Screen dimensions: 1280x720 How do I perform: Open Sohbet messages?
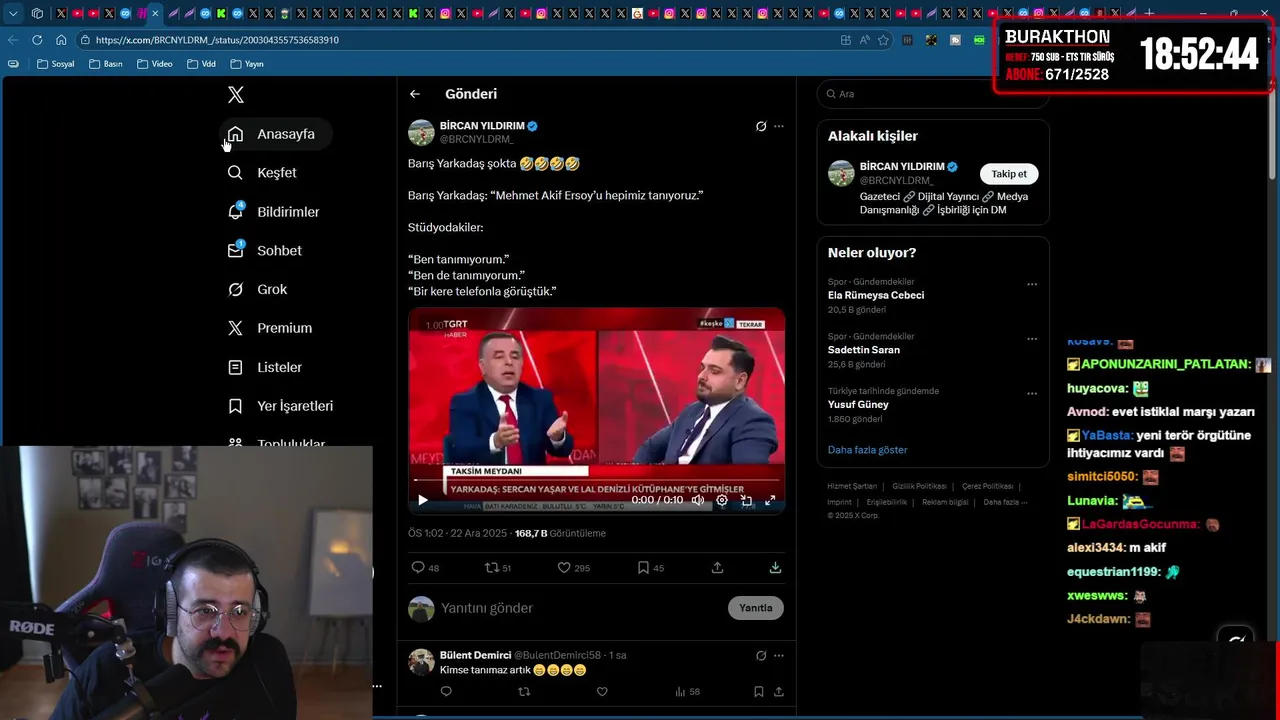click(x=265, y=251)
